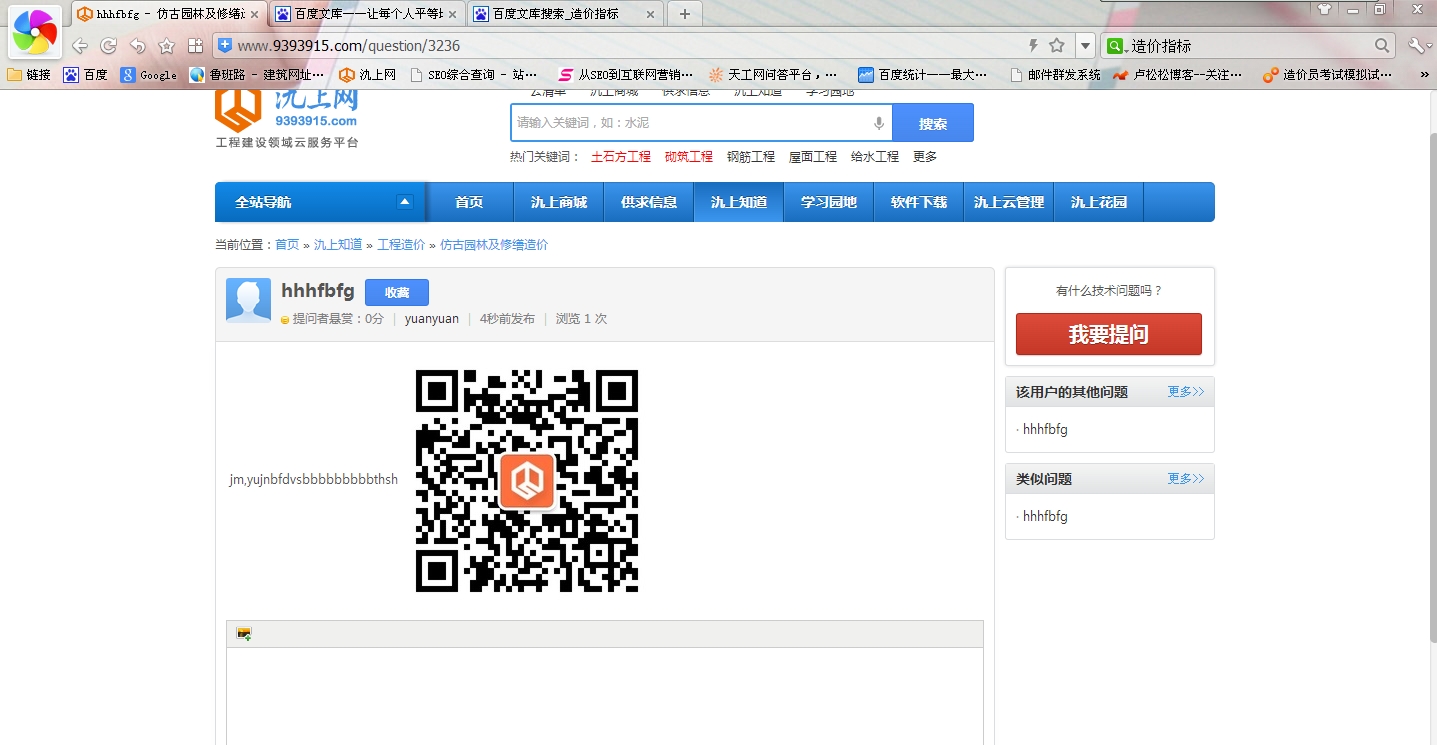Click 仿古园林及修缮造价 in the breadcrumb
The width and height of the screenshot is (1437, 745).
point(494,245)
